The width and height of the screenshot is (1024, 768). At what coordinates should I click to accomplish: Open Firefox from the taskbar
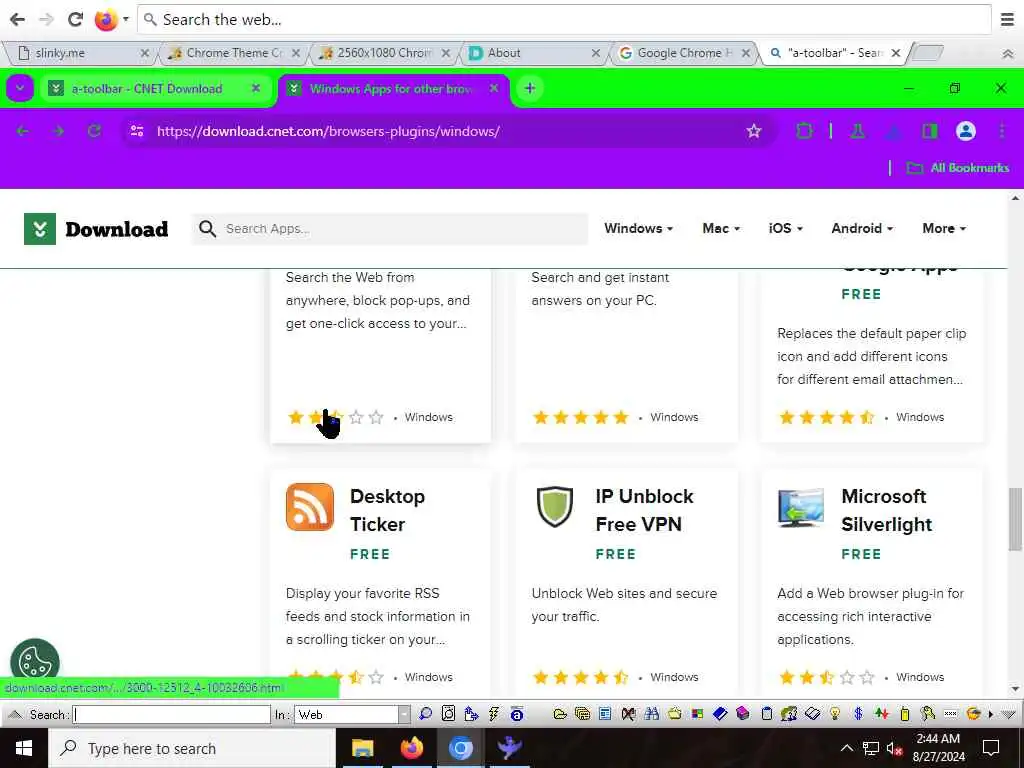click(411, 748)
